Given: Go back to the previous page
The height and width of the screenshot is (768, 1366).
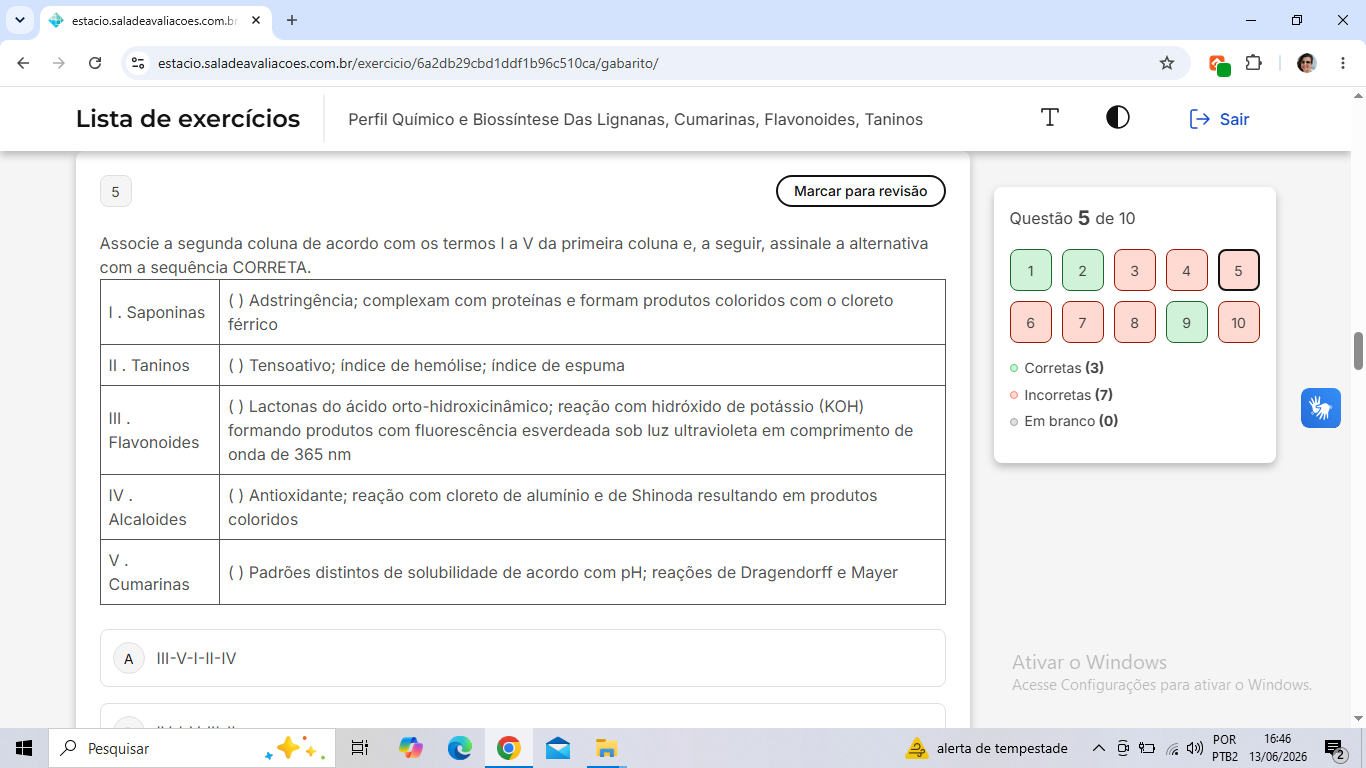Looking at the screenshot, I should click(x=24, y=63).
